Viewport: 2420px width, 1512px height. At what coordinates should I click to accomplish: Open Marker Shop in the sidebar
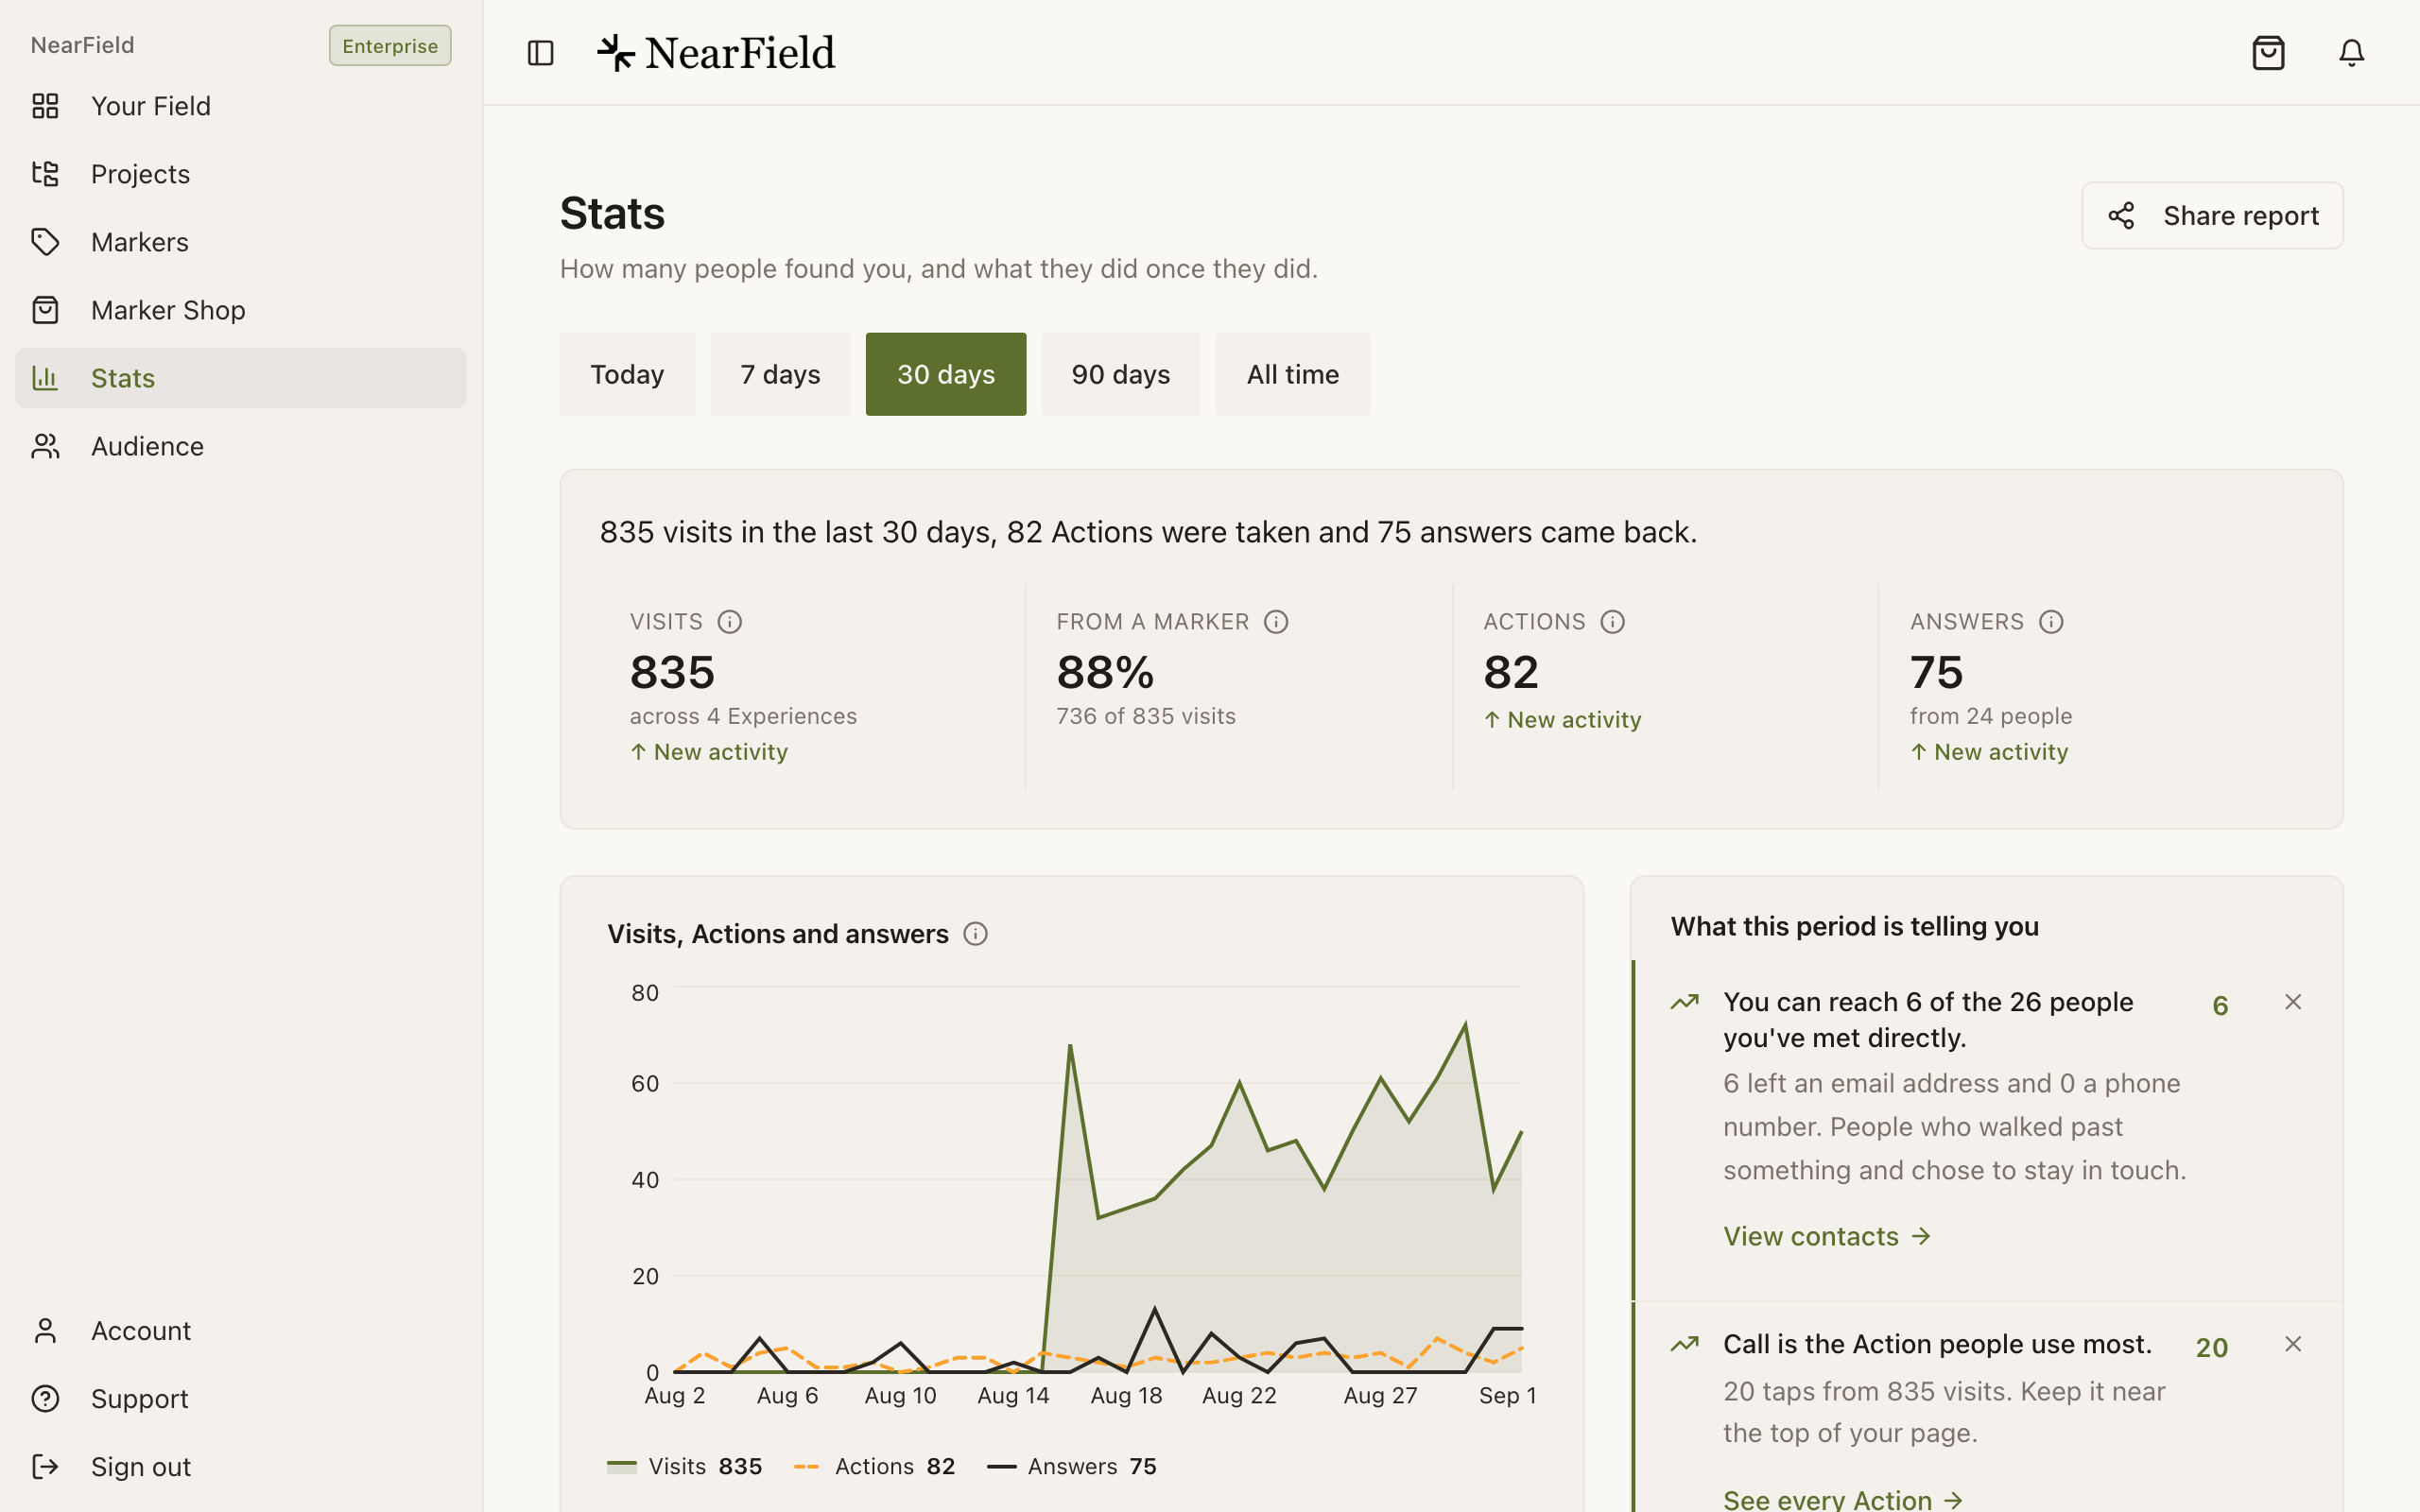point(241,310)
